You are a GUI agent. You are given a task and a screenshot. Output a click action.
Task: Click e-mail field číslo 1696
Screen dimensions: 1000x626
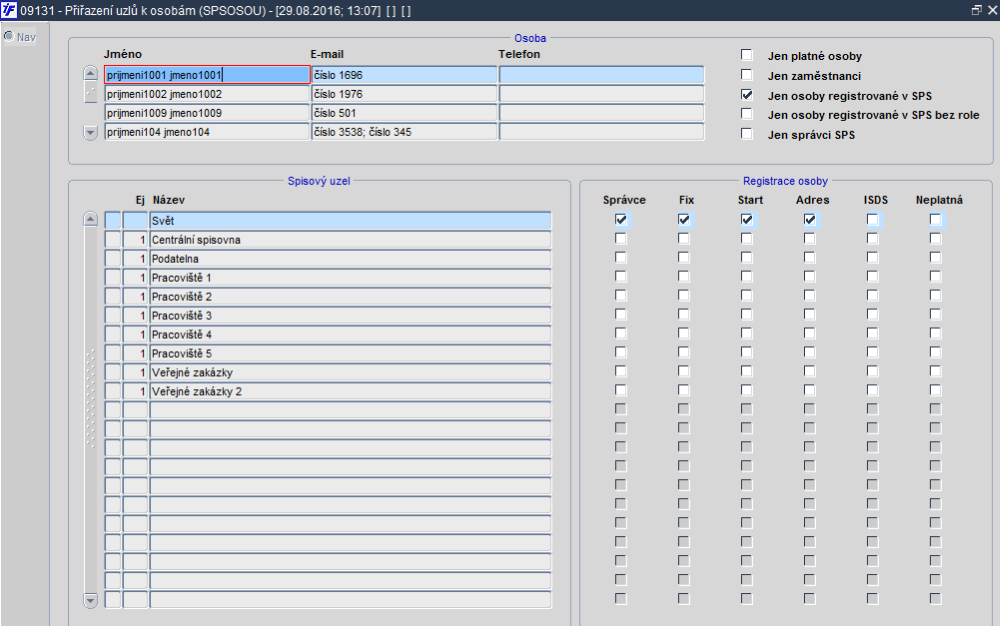click(x=404, y=75)
